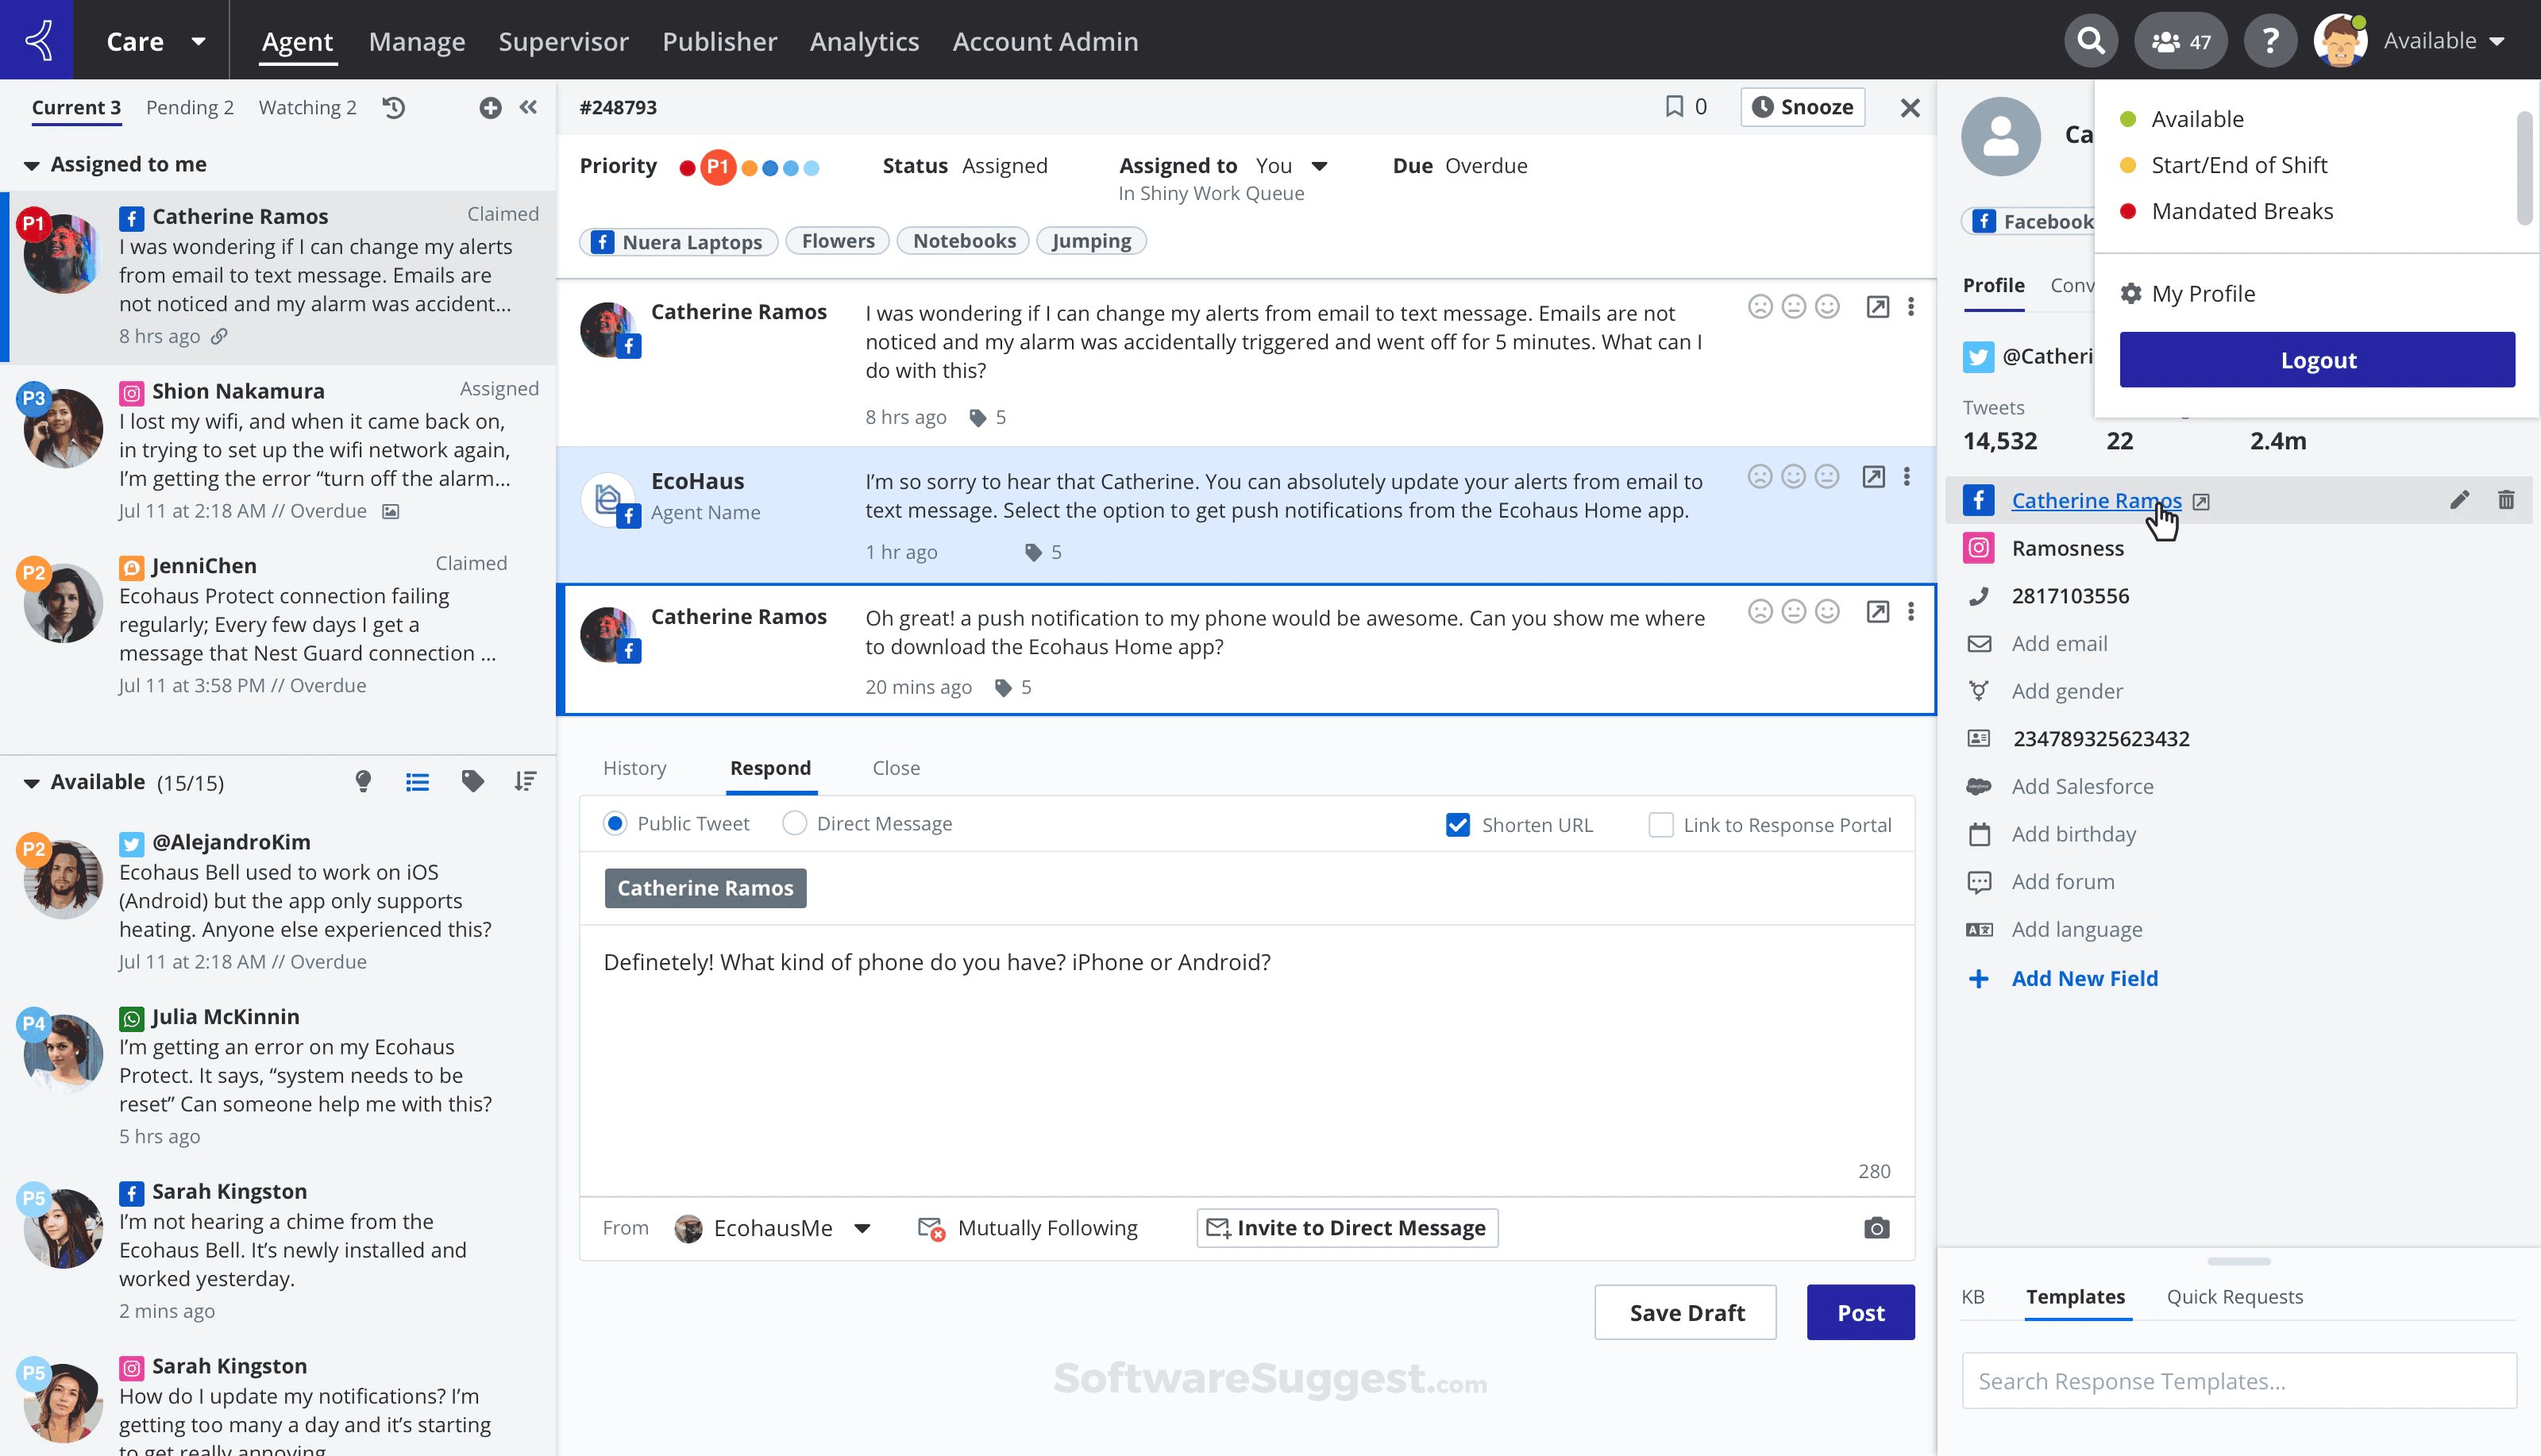Switch to the Supervisor menu
The image size is (2541, 1456).
tap(563, 41)
